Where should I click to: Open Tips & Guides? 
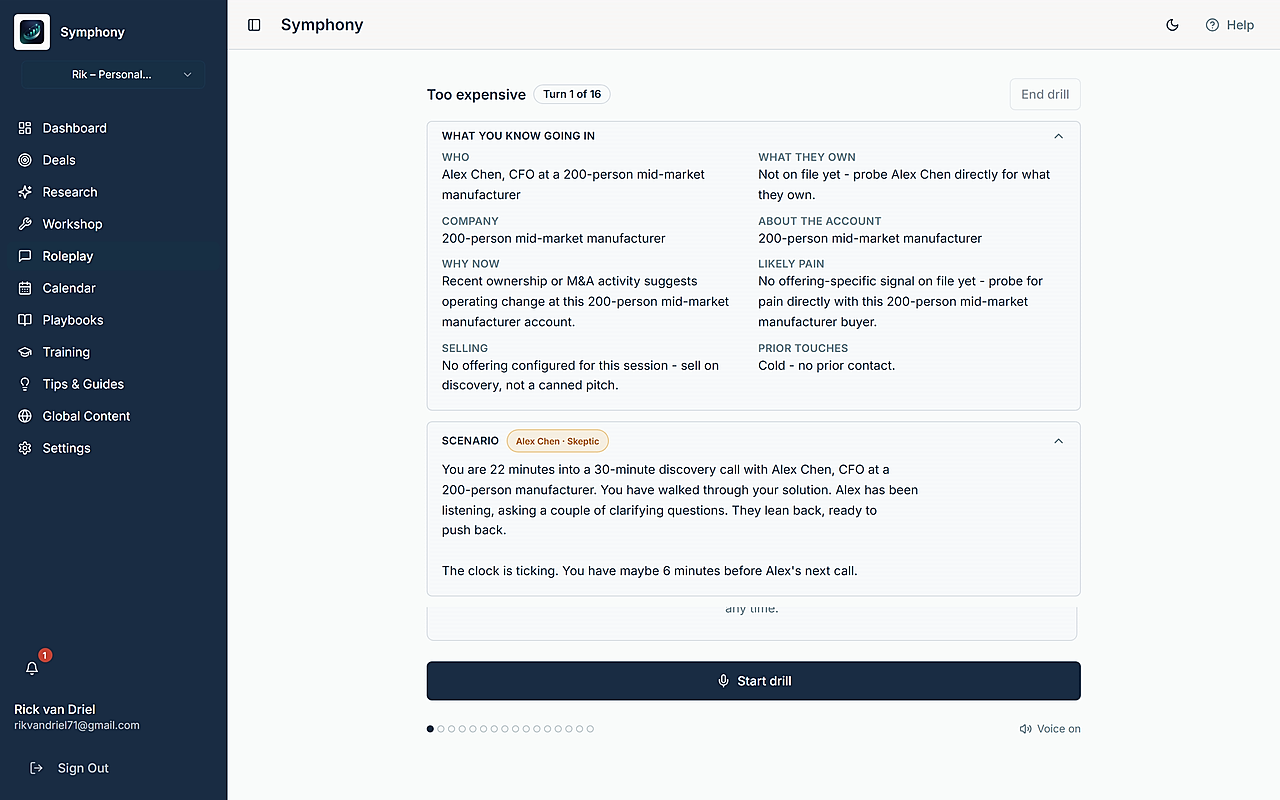[114, 384]
